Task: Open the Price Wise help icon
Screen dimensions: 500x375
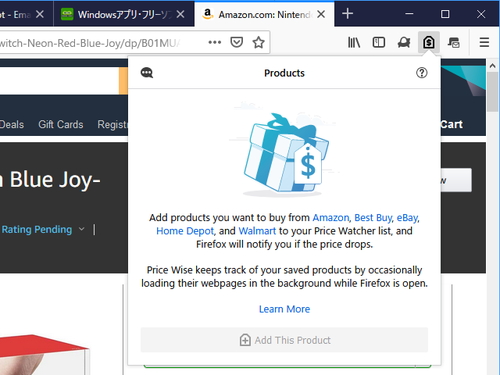Action: click(x=422, y=73)
